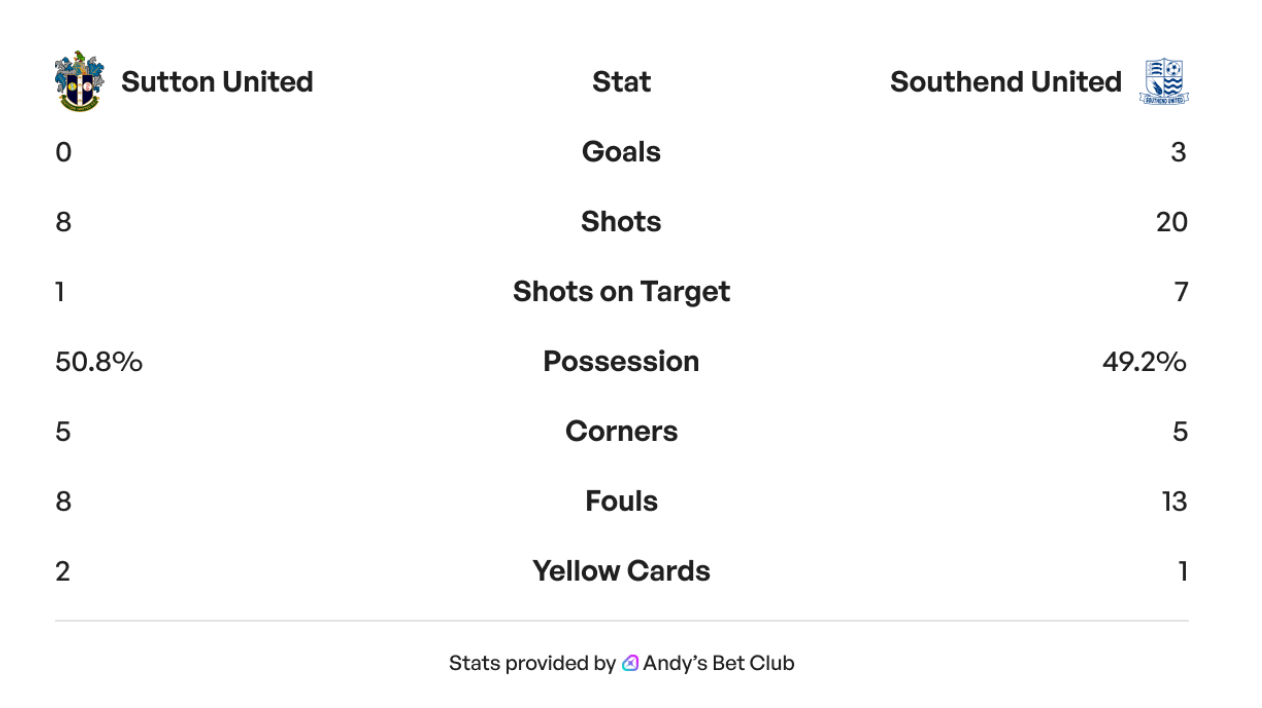The height and width of the screenshot is (708, 1262).
Task: Click Southend's 3 goals value
Action: tap(1178, 152)
